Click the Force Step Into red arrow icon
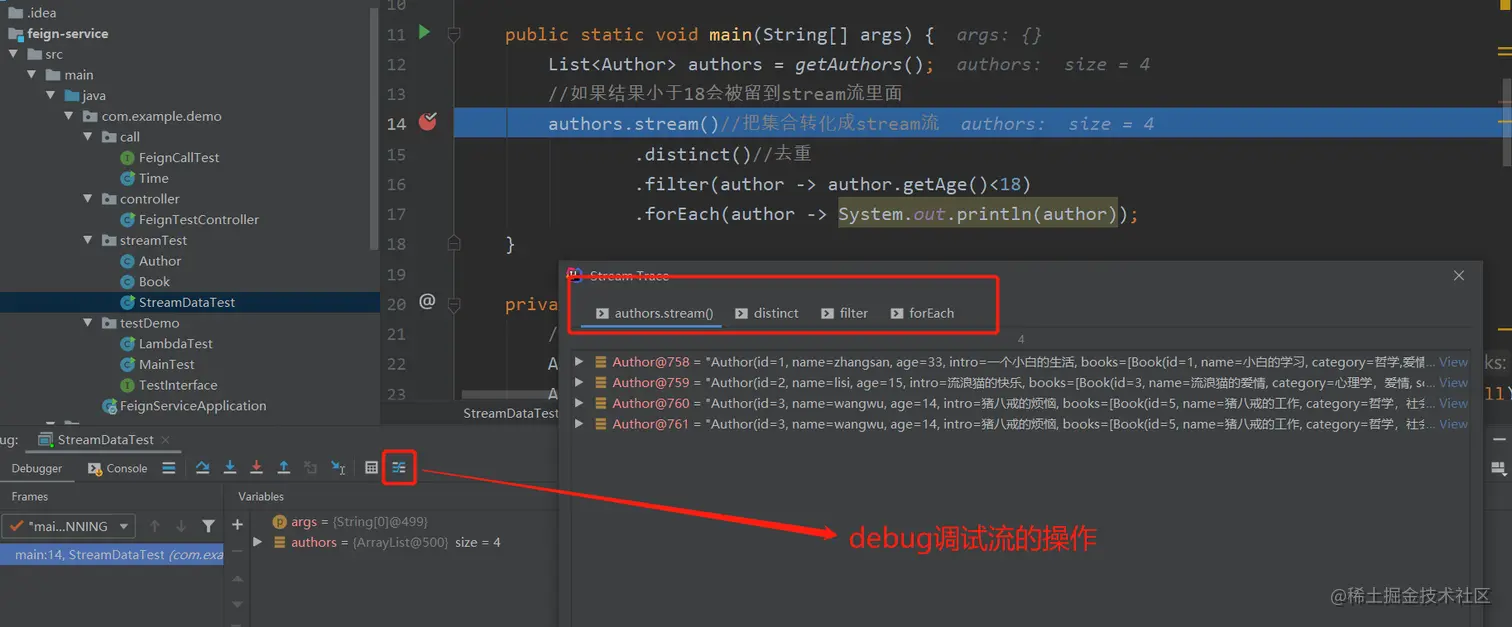This screenshot has width=1512, height=627. [x=257, y=467]
